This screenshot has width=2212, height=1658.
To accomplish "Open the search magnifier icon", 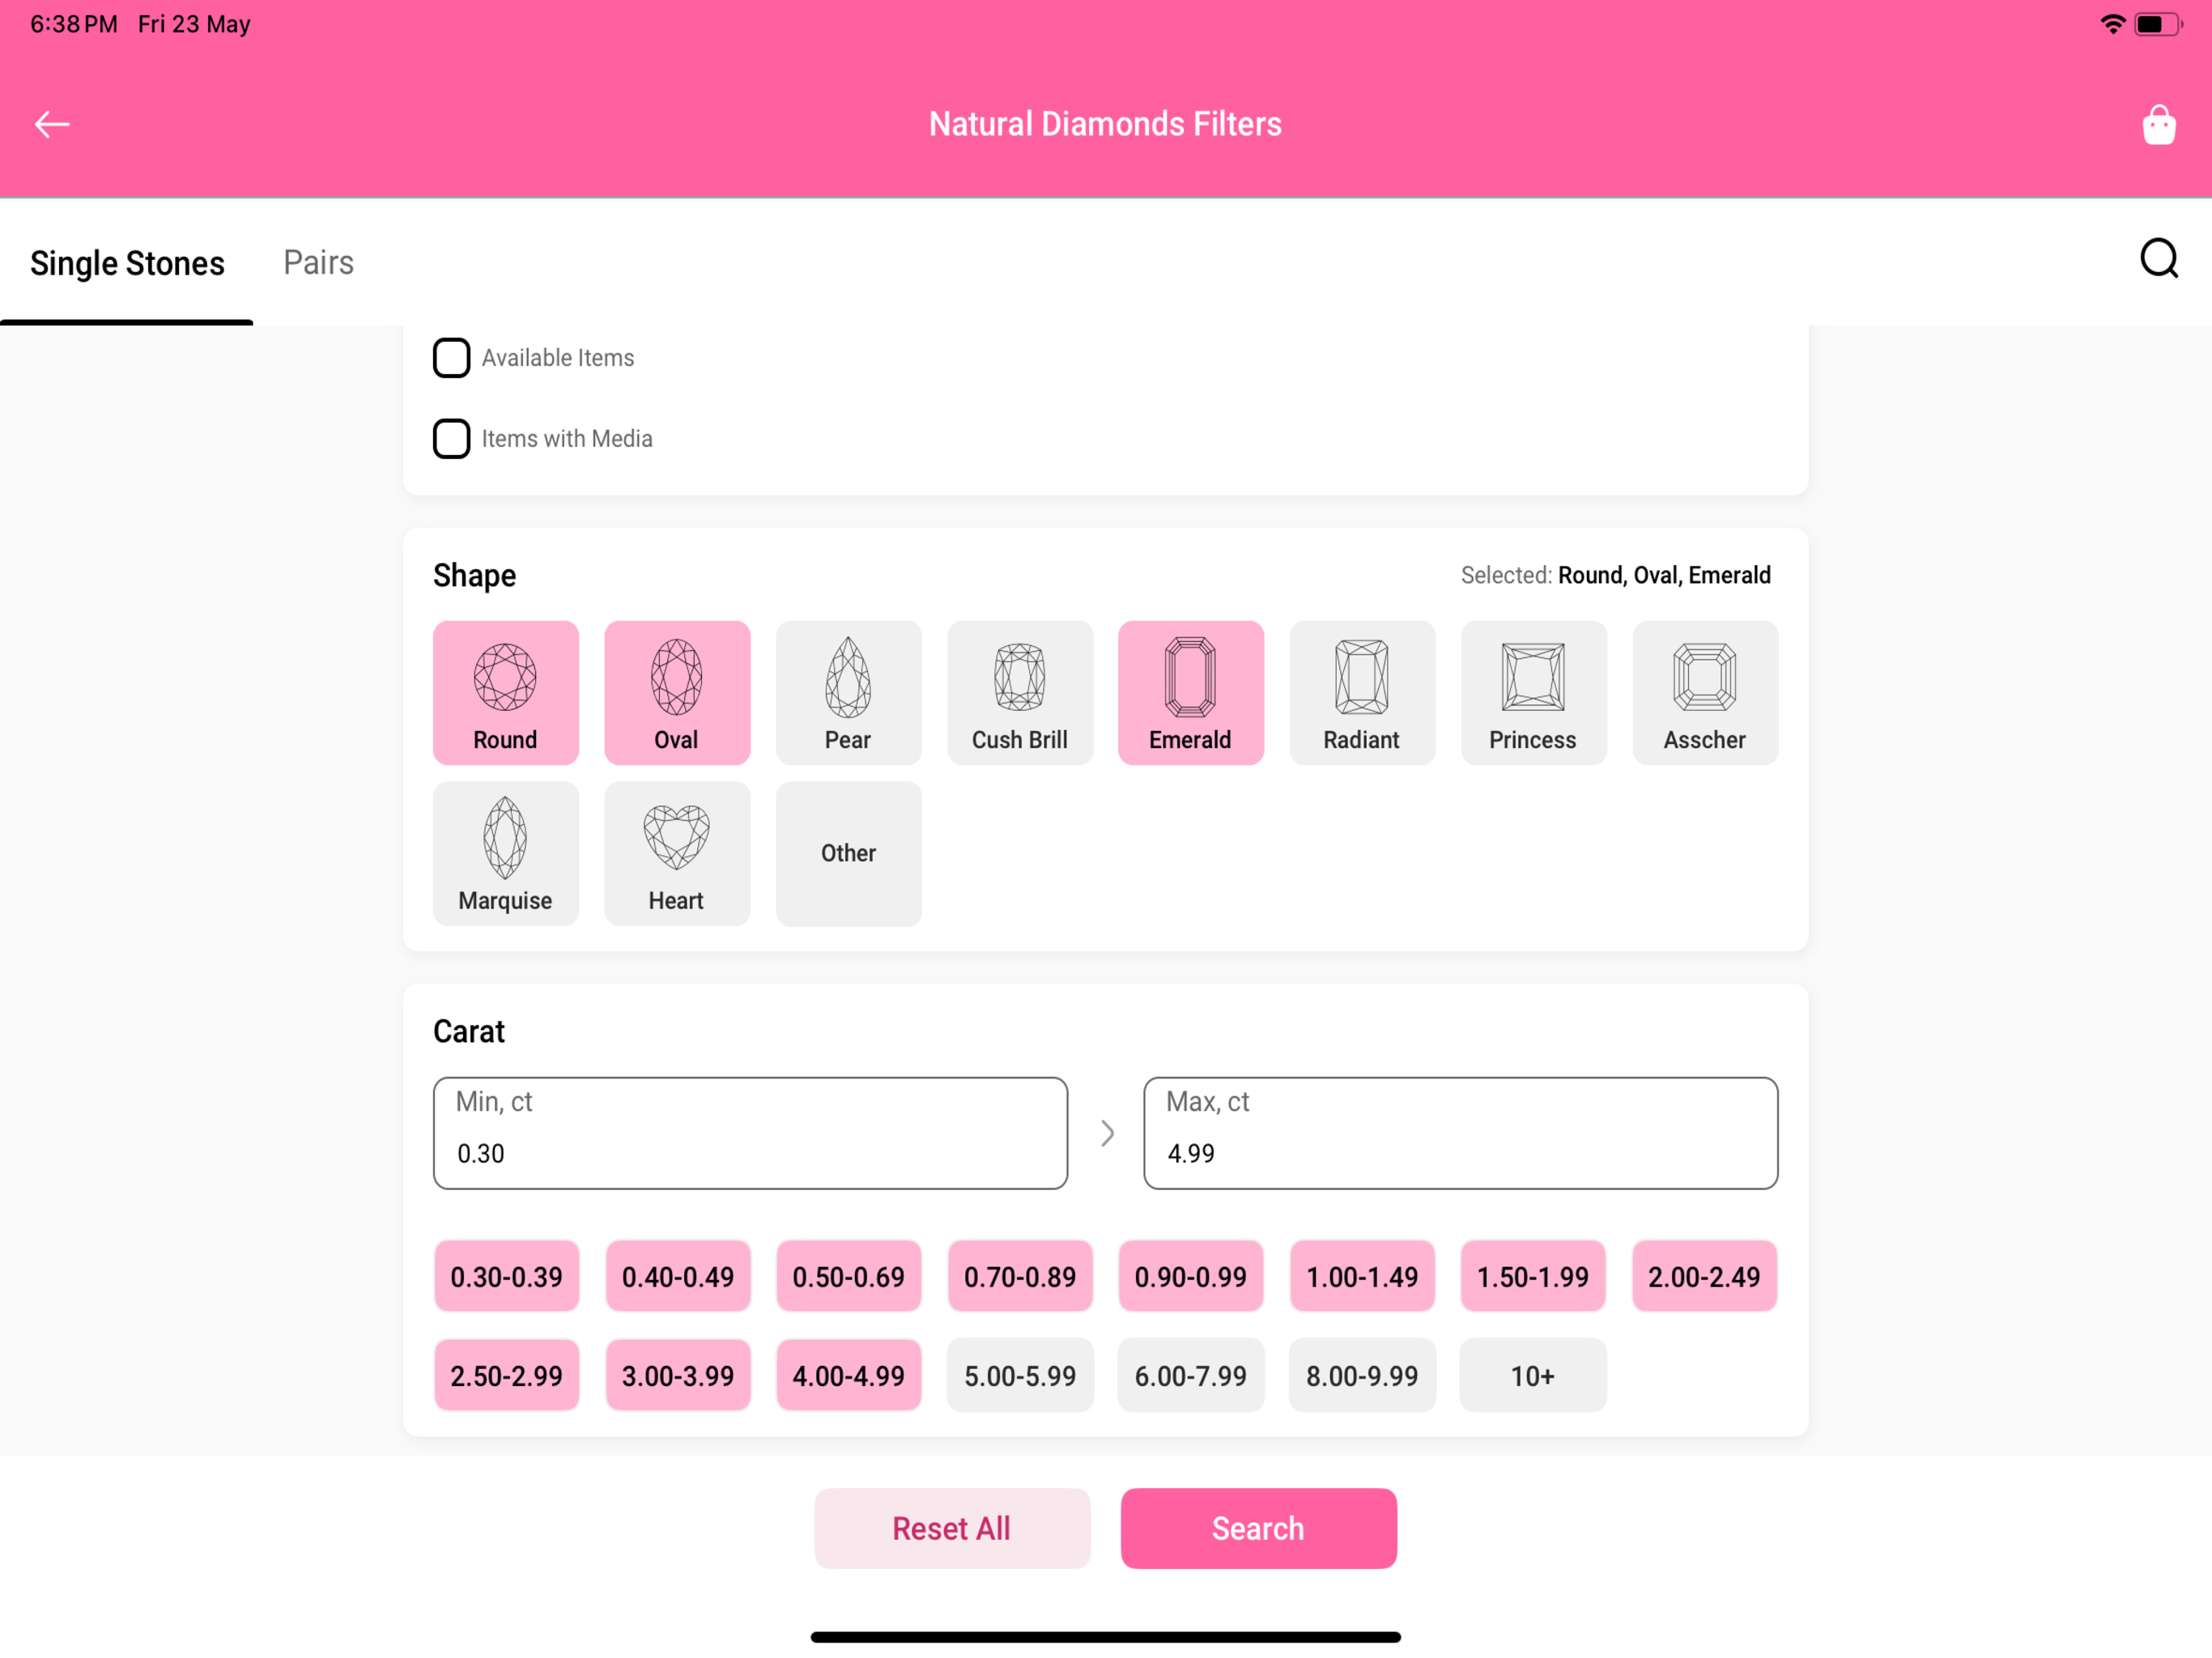I will coord(2158,258).
